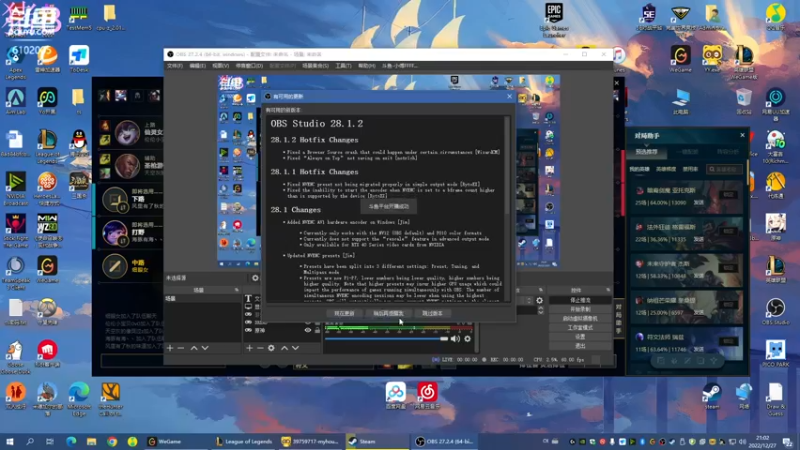Switch to 阵容分析 tab in 对局助手

pyautogui.click(x=728, y=152)
